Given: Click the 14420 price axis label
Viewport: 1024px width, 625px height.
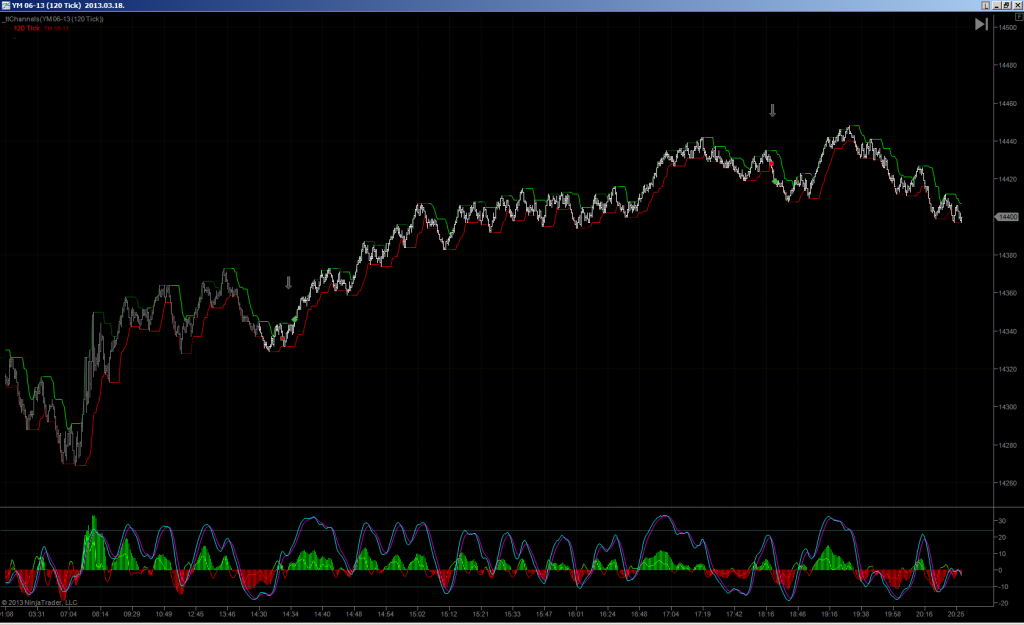Looking at the screenshot, I should tap(1007, 179).
